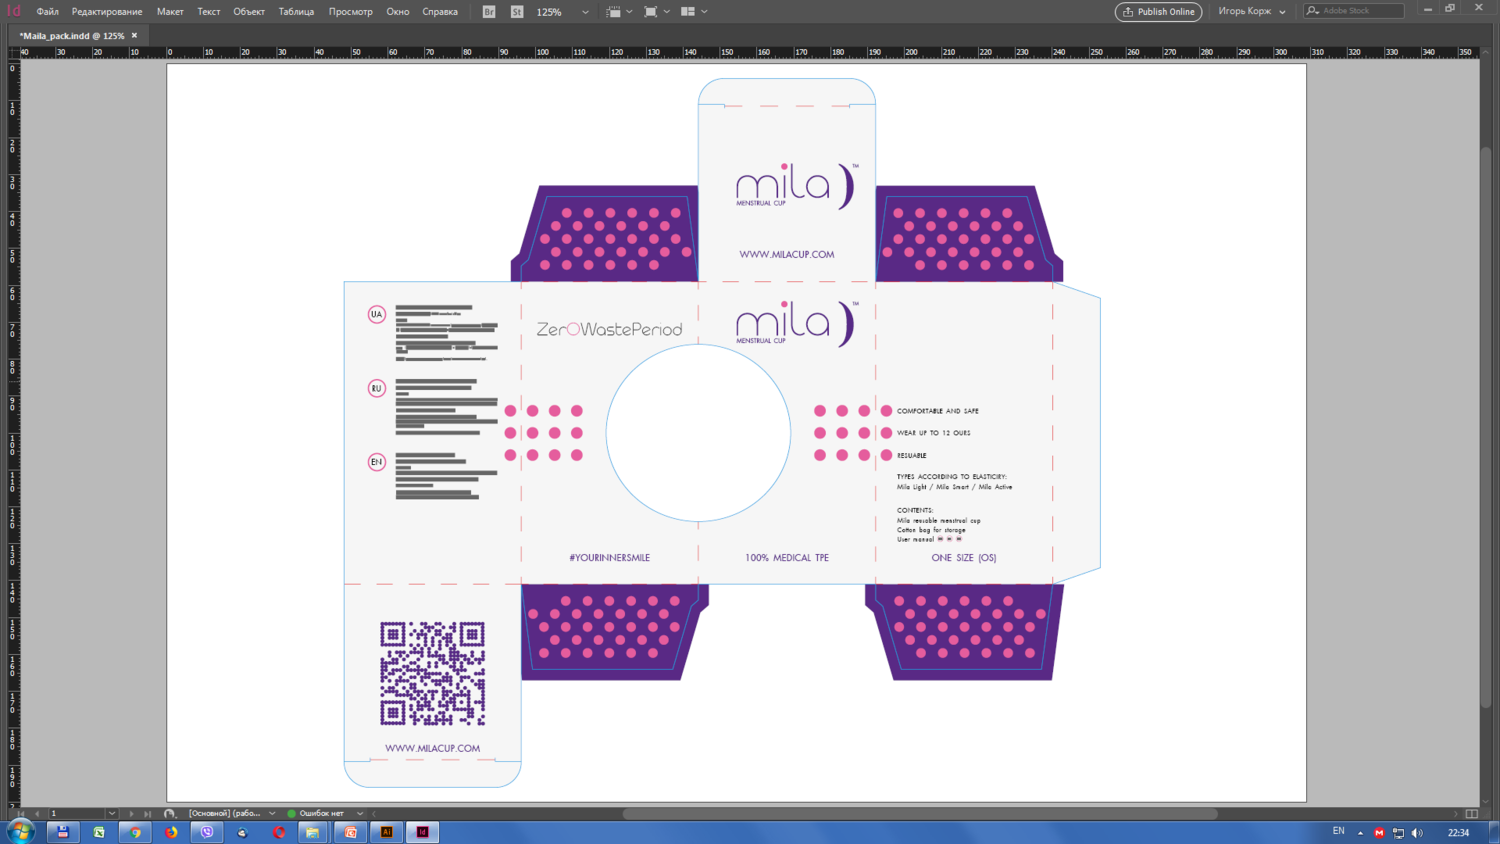Go to the previous page arrow
1500x844 pixels.
click(x=38, y=814)
